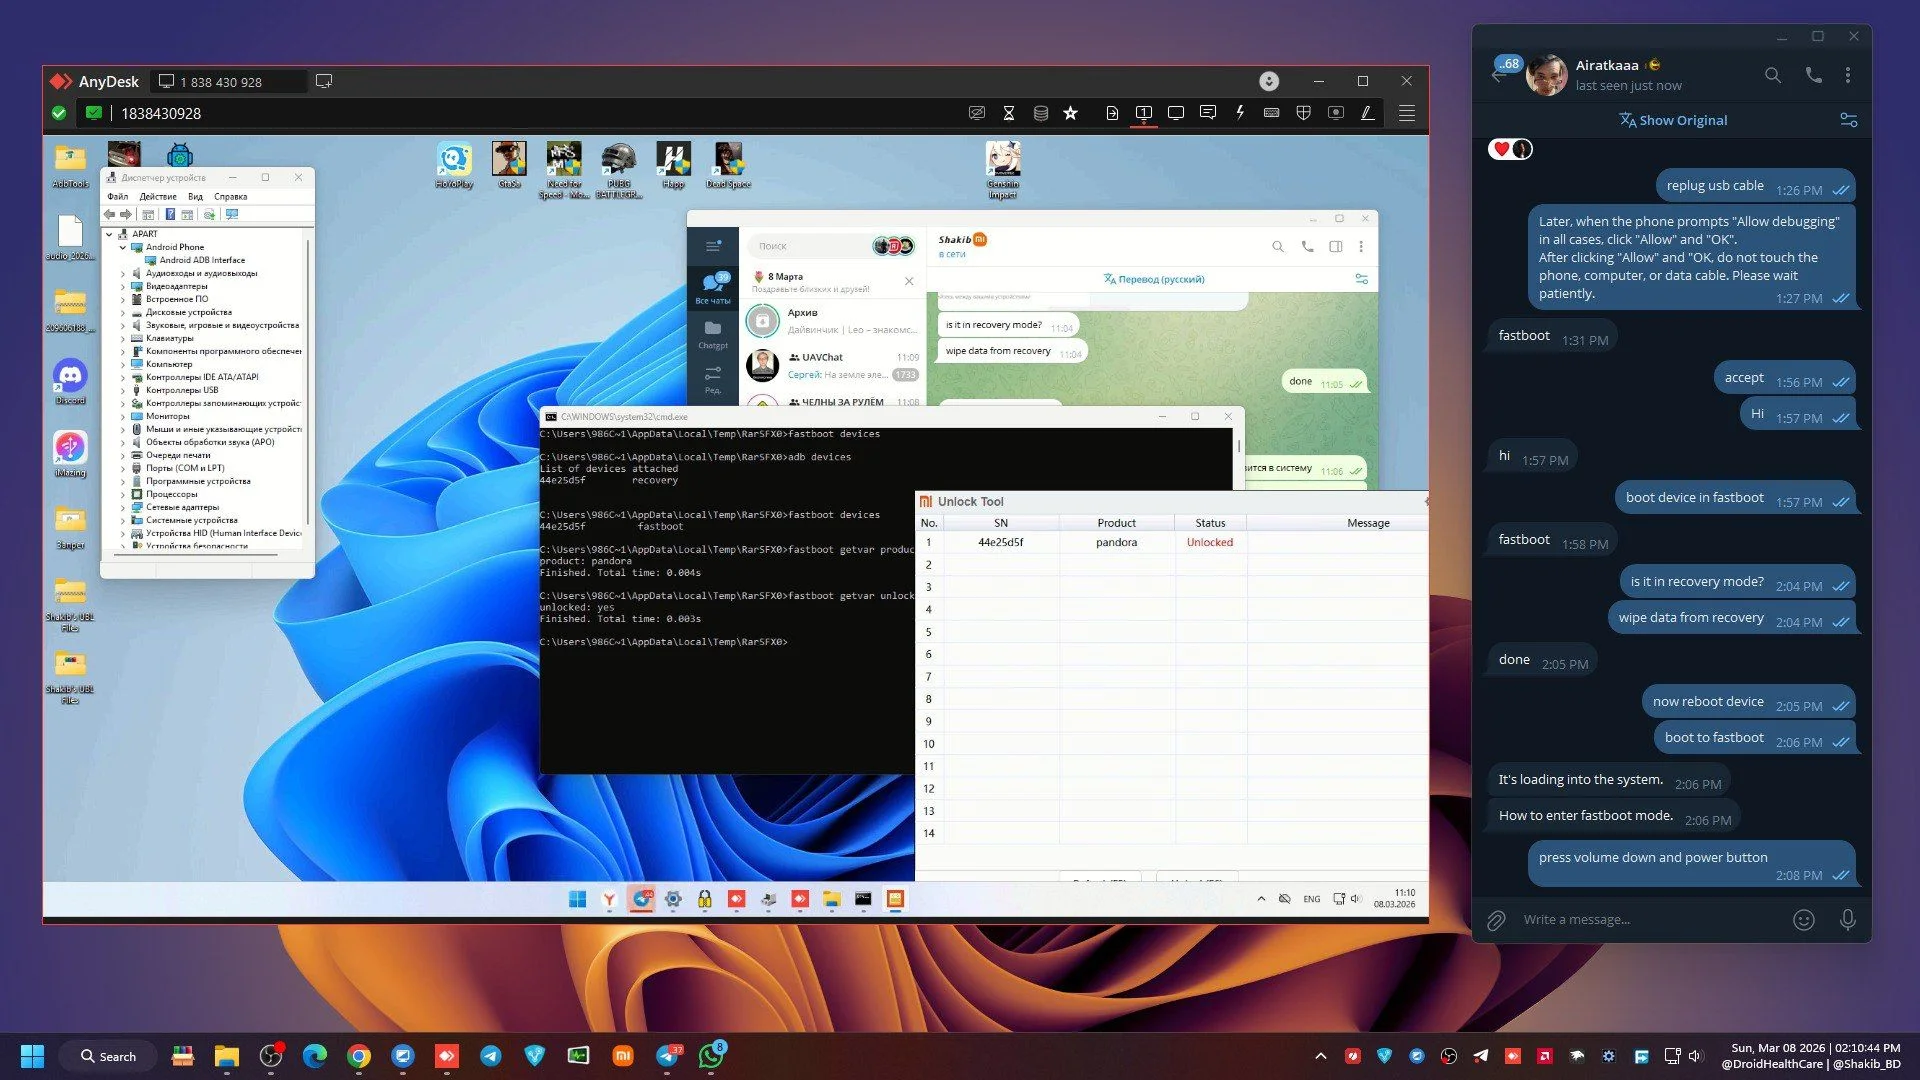Open Действие menu in Device Manager

tap(158, 197)
